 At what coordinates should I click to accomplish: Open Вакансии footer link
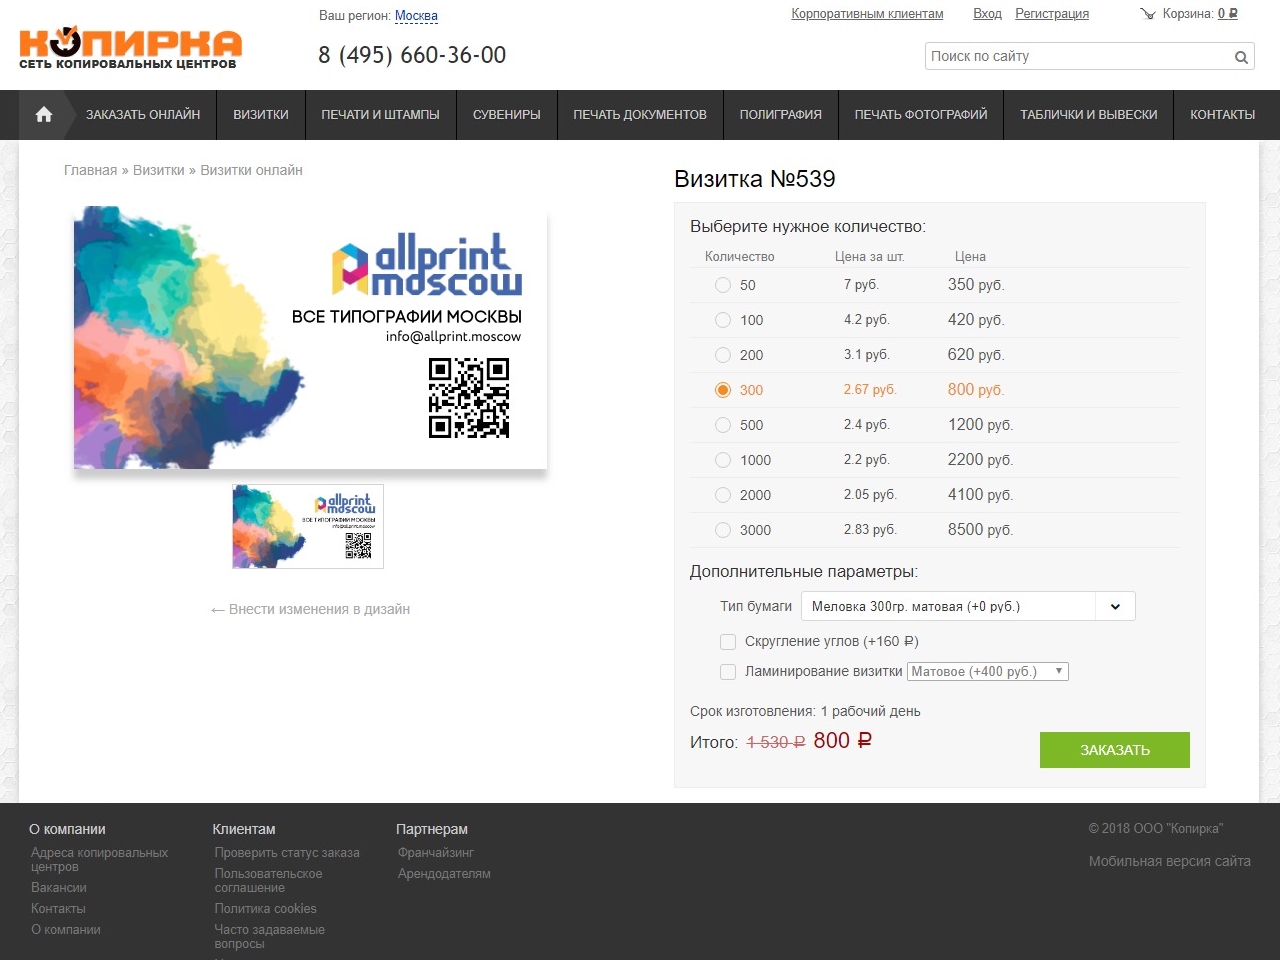tap(59, 888)
